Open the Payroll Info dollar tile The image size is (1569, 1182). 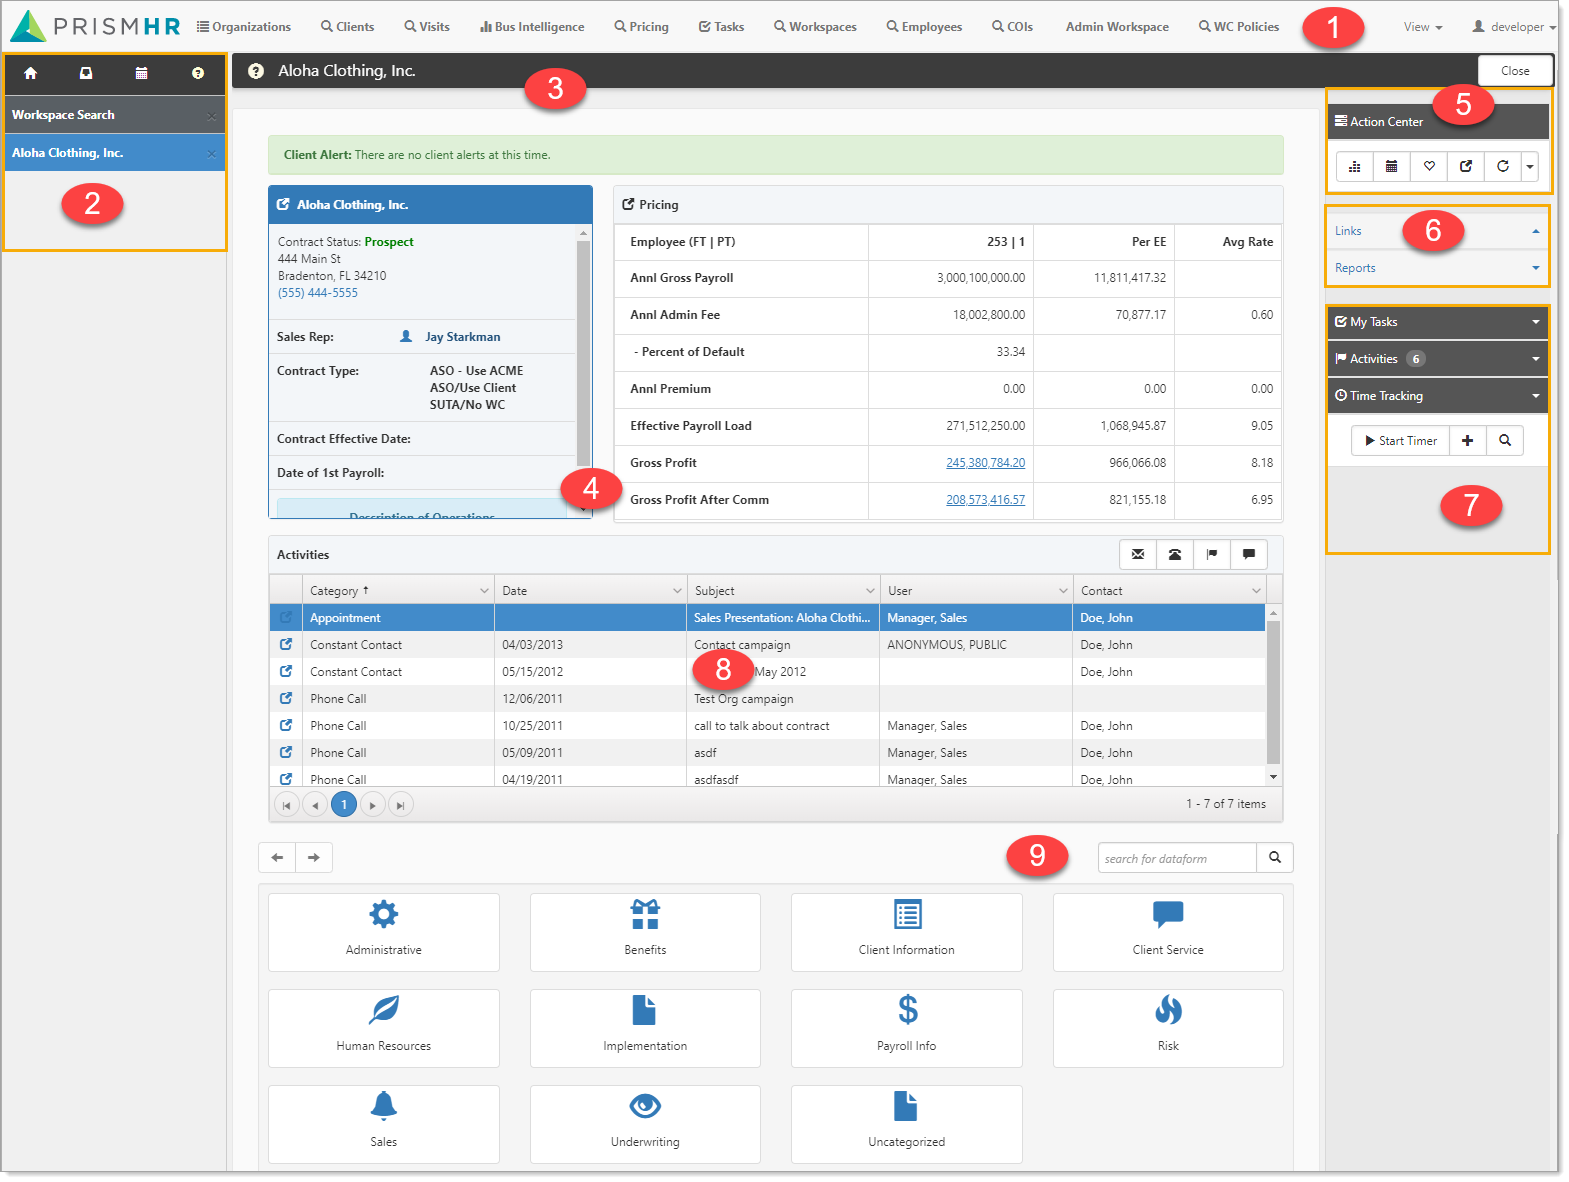click(907, 1028)
